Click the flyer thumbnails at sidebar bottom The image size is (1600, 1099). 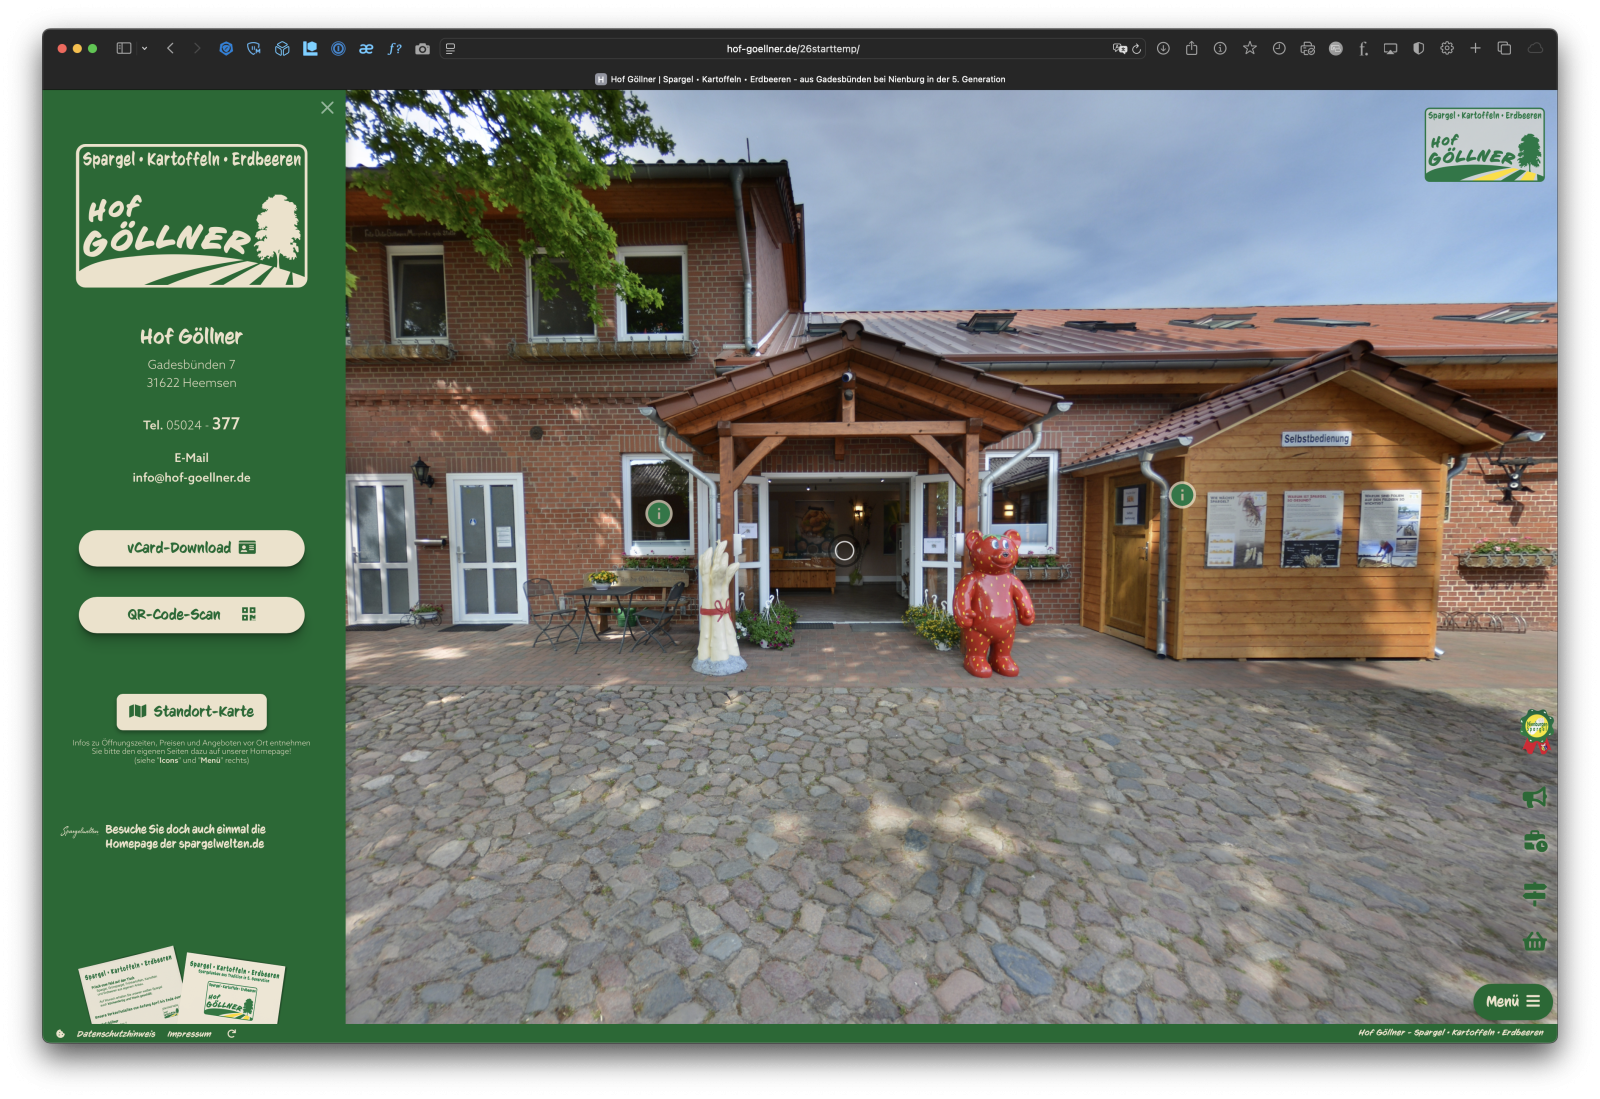click(x=182, y=985)
